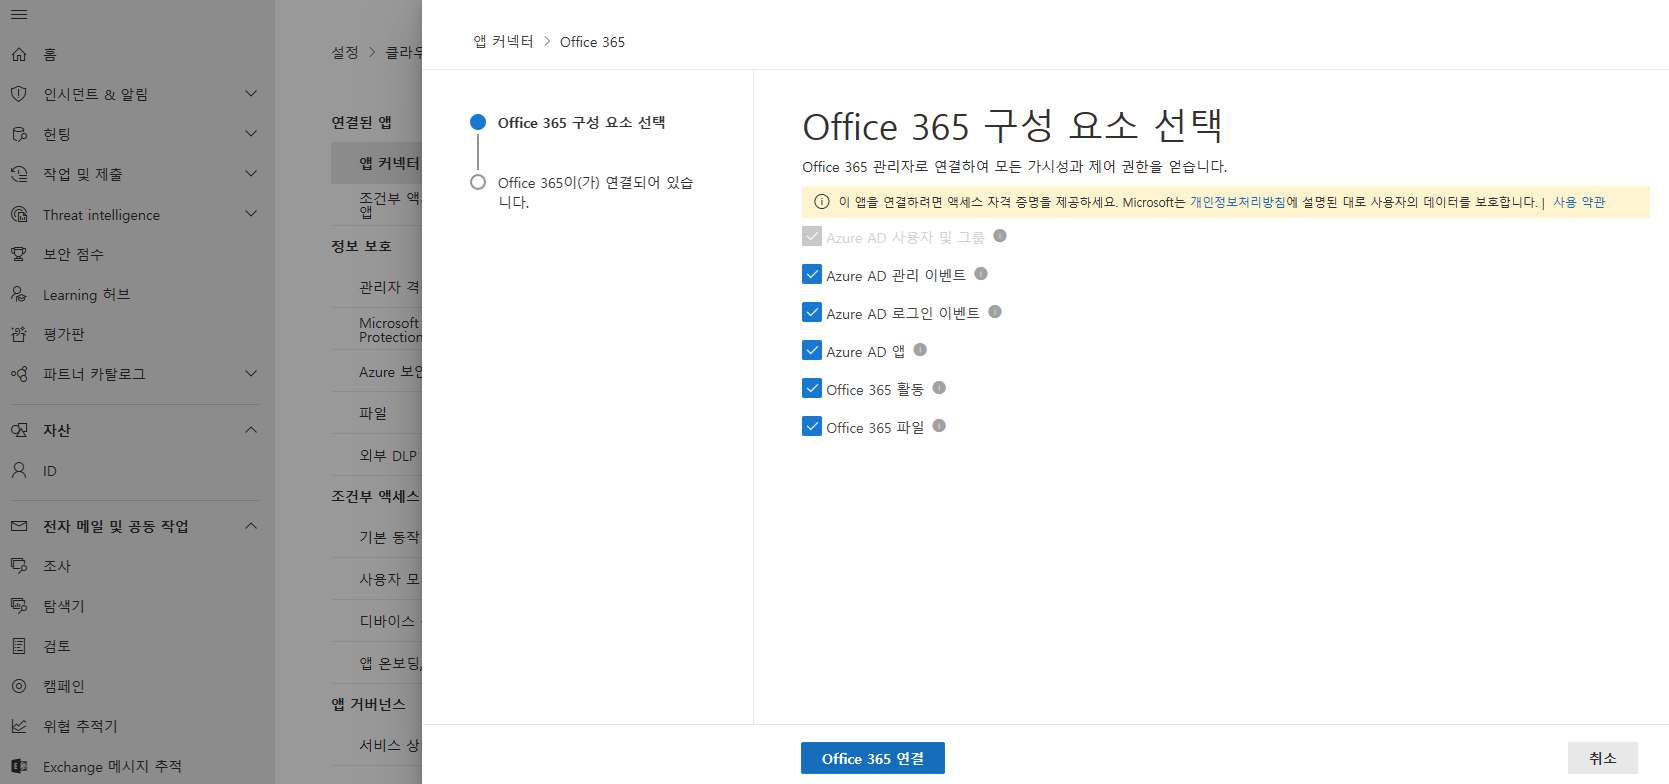This screenshot has width=1669, height=784.
Task: Collapse the 자산 section chevron
Action: click(251, 430)
